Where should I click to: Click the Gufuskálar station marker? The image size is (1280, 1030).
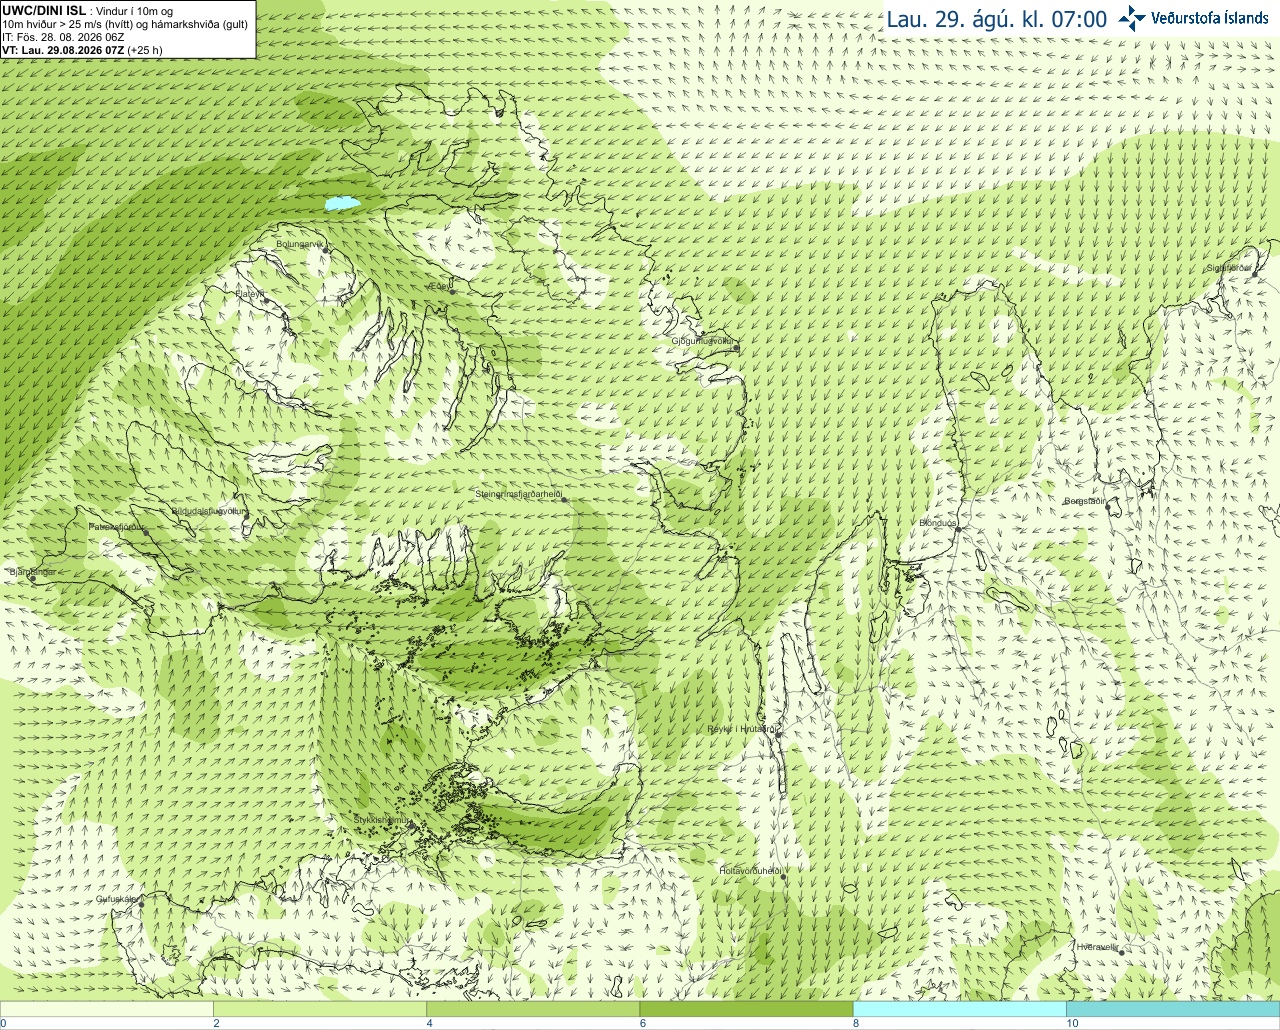(x=141, y=904)
